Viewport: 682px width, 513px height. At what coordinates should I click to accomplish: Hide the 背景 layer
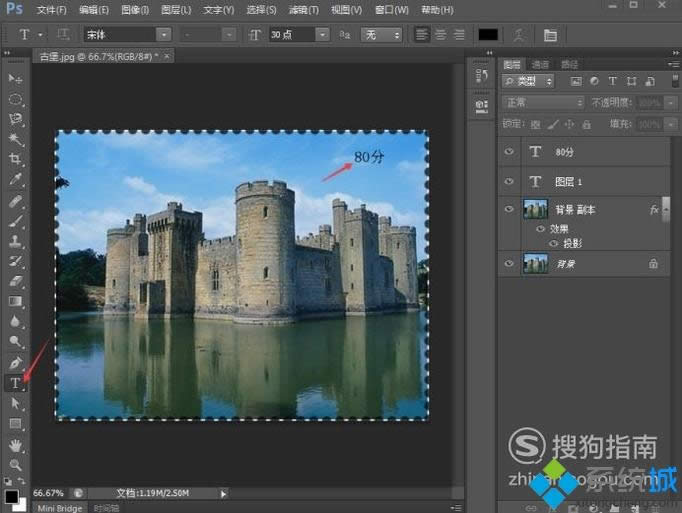coord(509,263)
